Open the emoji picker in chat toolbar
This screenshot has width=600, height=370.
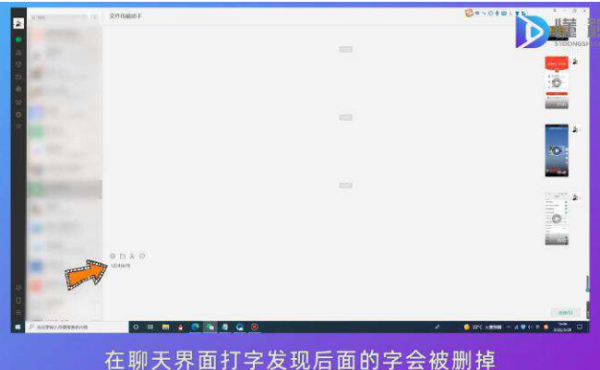point(113,256)
